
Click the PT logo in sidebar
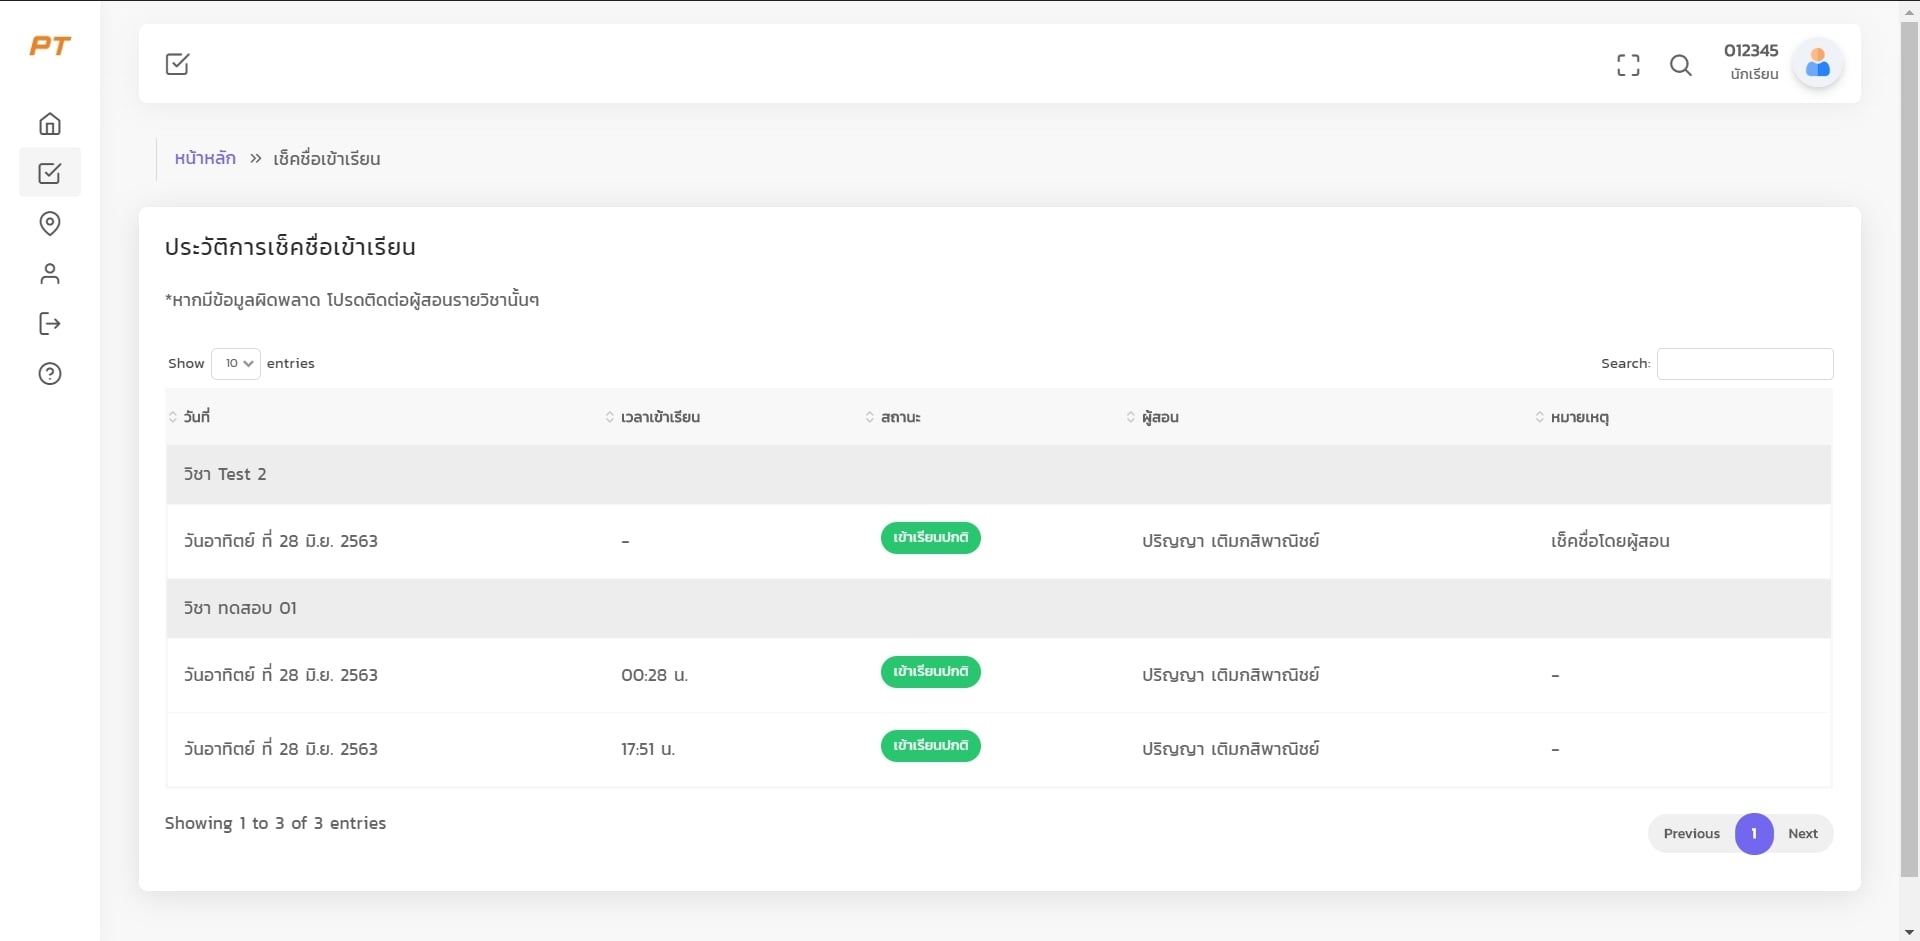click(50, 46)
